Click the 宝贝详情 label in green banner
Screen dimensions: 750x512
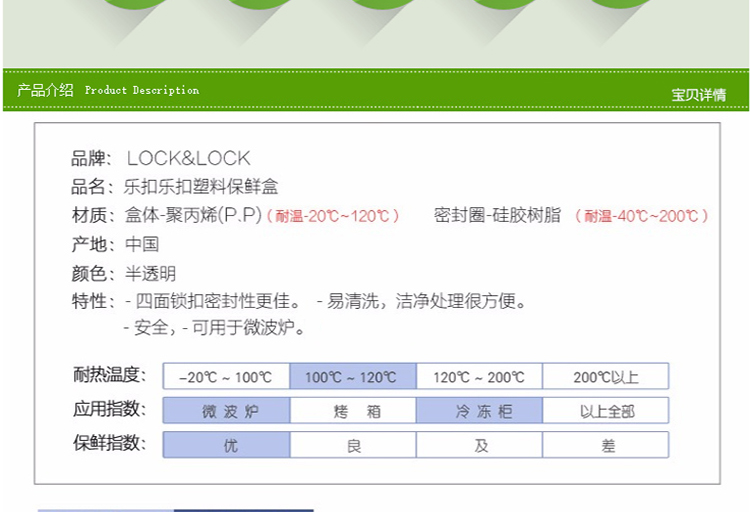[698, 95]
